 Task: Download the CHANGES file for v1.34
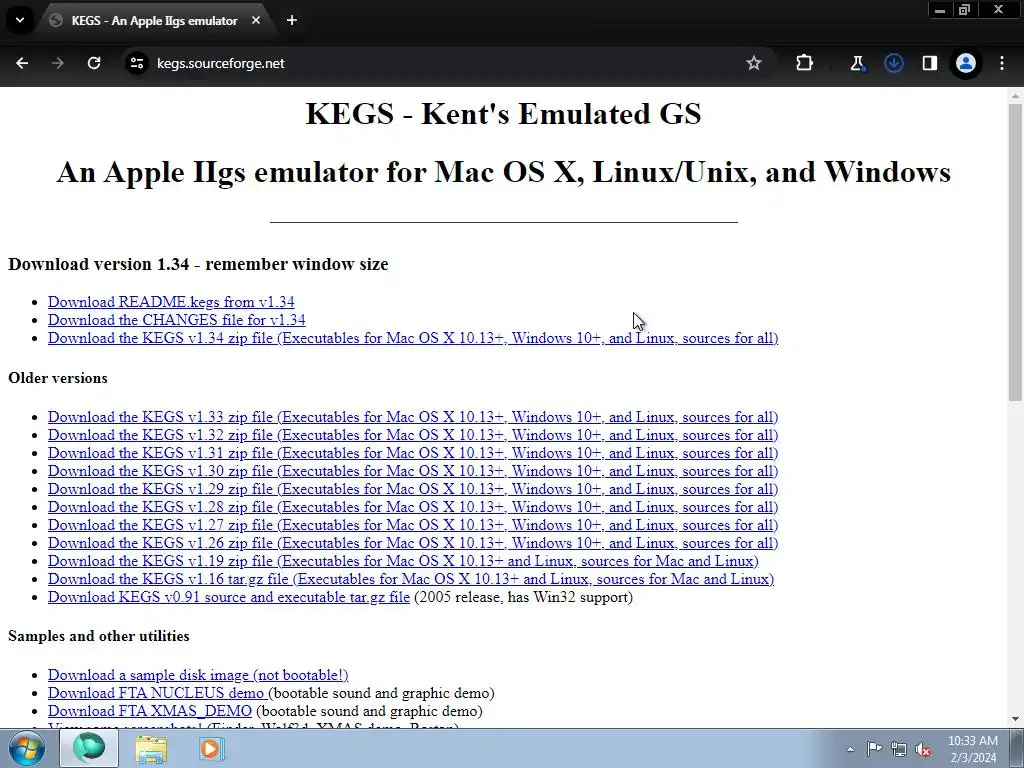tap(176, 320)
